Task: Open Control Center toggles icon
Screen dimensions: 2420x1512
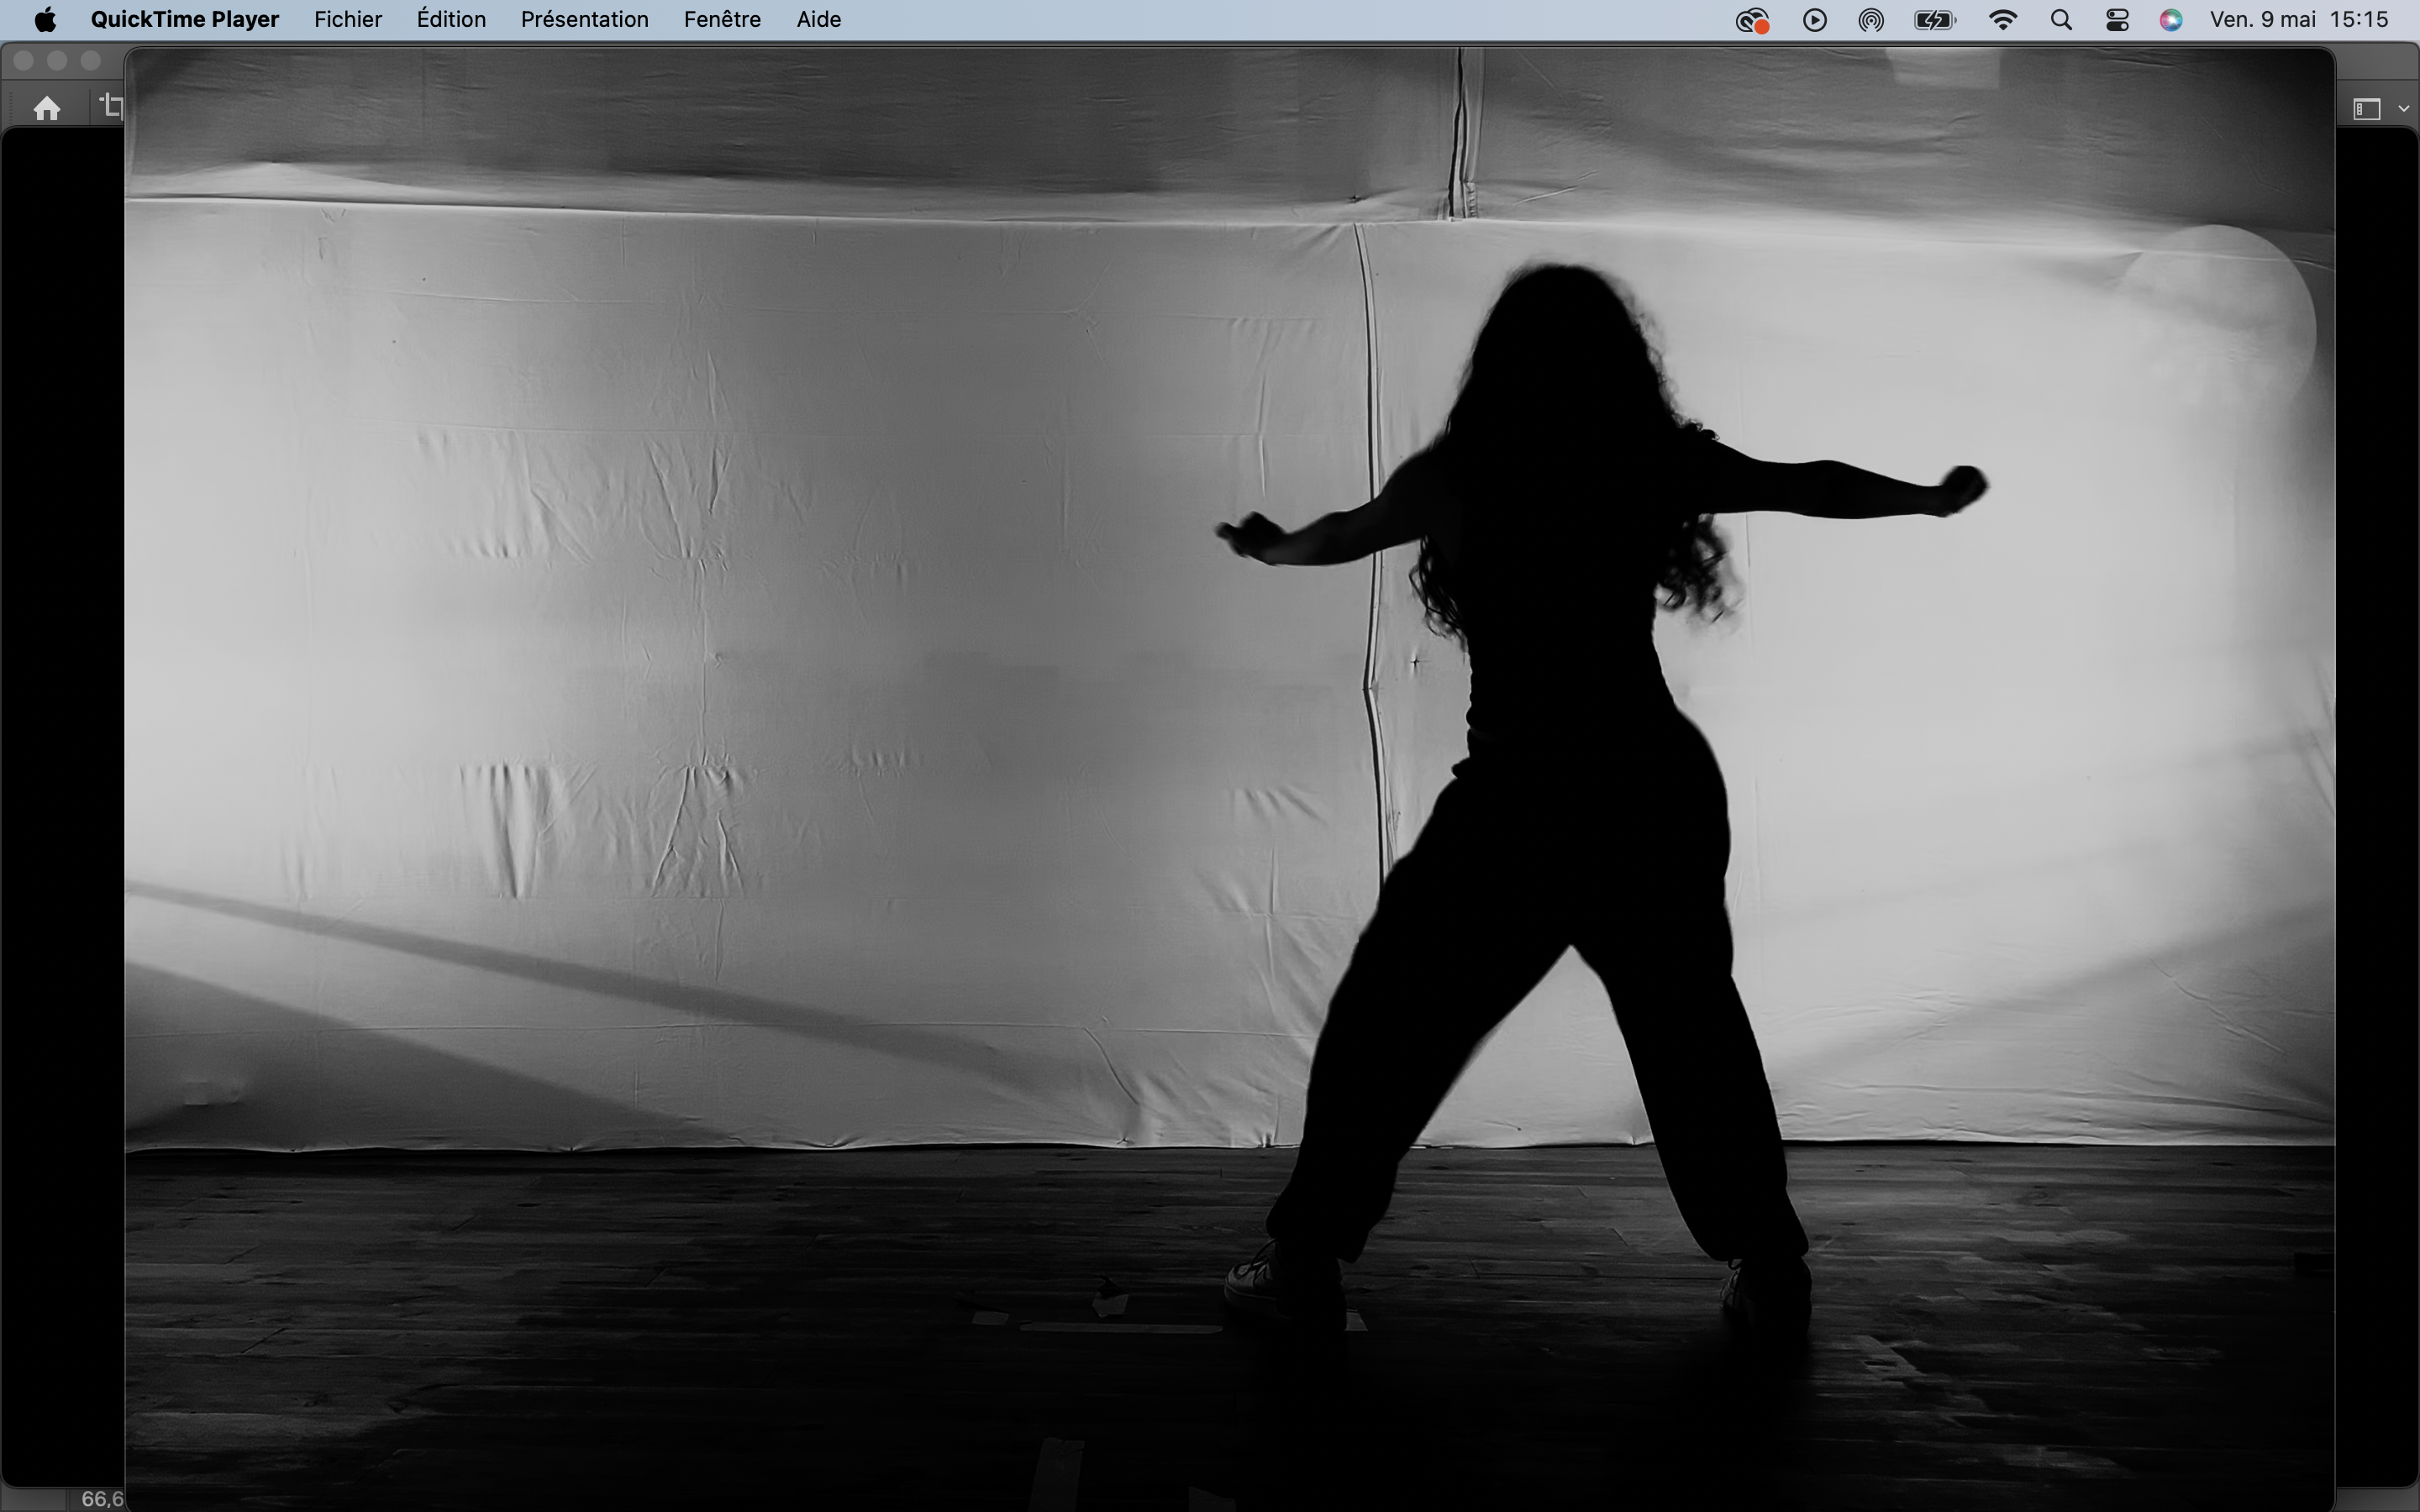Action: [2116, 20]
